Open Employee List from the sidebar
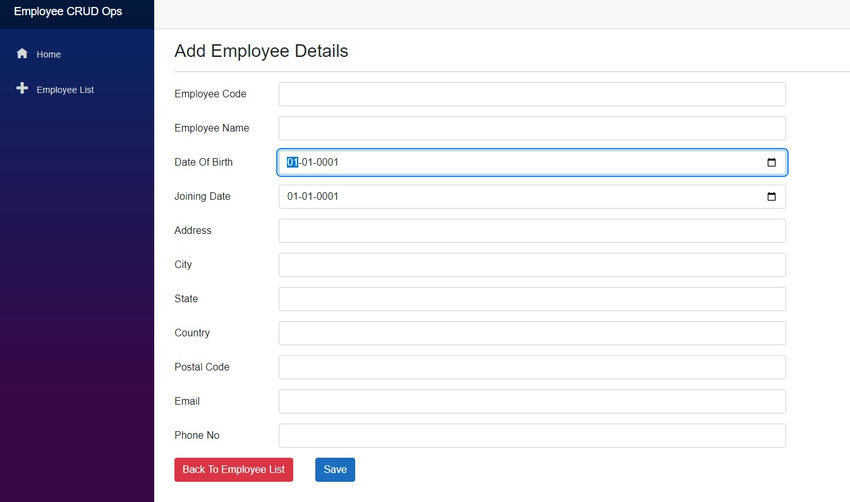Viewport: 850px width, 502px height. tap(65, 89)
